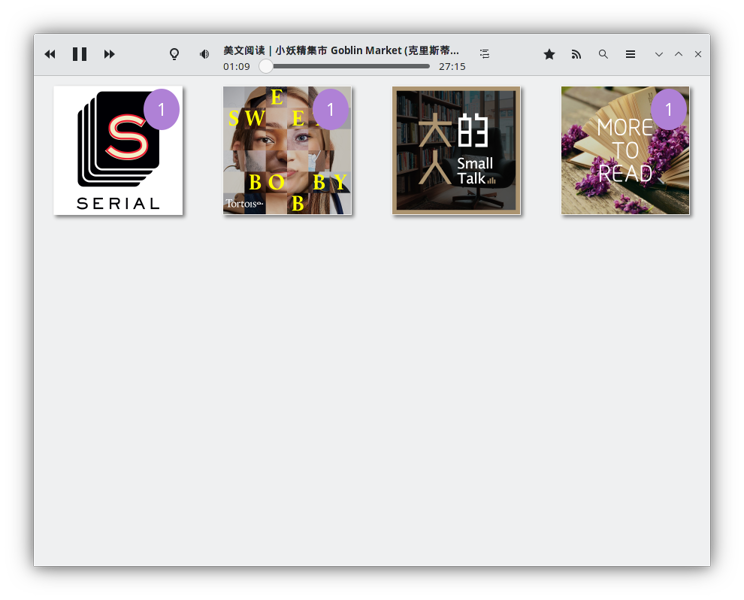The height and width of the screenshot is (600, 744).
Task: Click the up chevron in the header
Action: coord(678,54)
